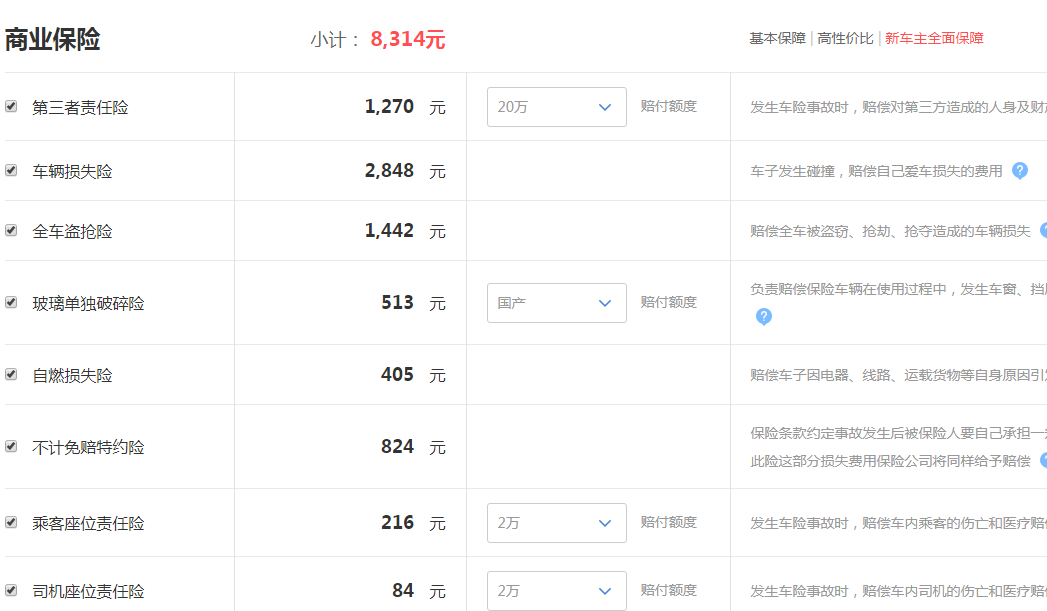
Task: Click price 2,848 元
Action: point(405,171)
